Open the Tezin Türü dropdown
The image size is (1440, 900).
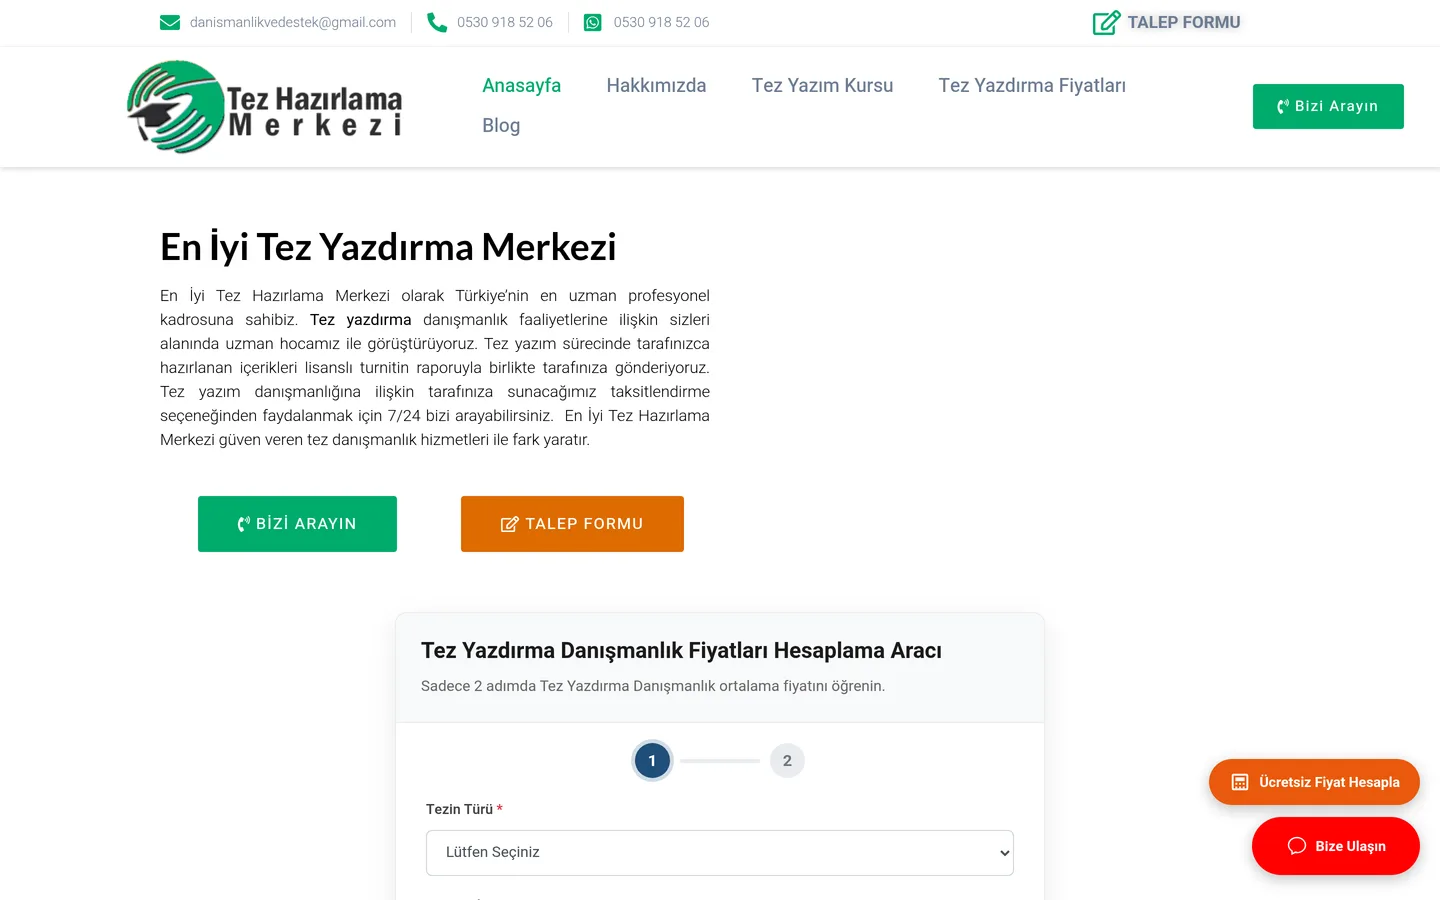[x=720, y=853]
